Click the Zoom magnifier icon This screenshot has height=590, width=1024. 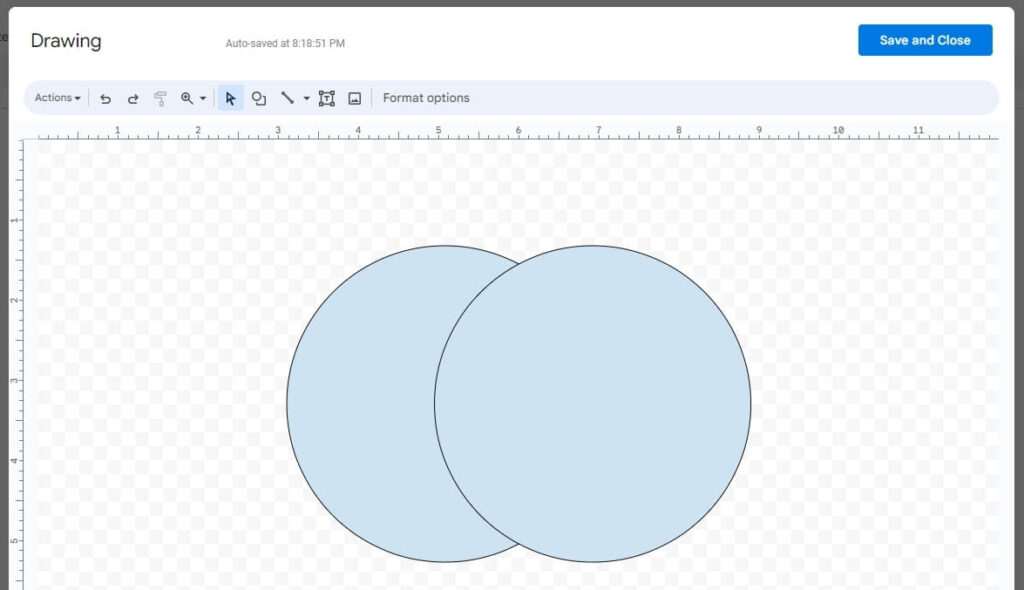coord(186,97)
